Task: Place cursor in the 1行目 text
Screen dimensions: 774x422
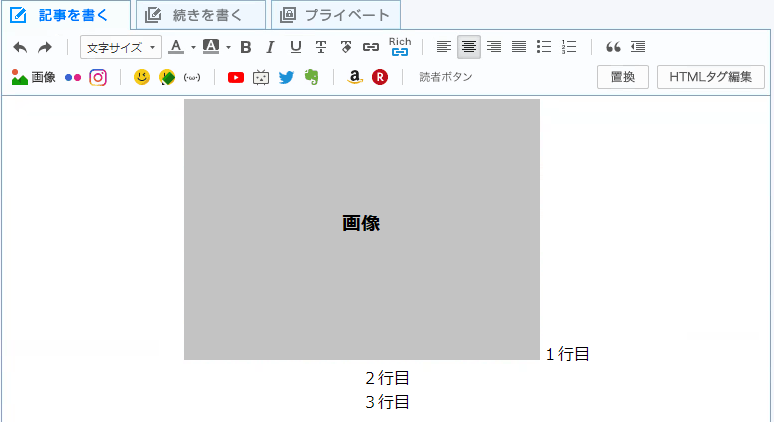Action: click(568, 354)
